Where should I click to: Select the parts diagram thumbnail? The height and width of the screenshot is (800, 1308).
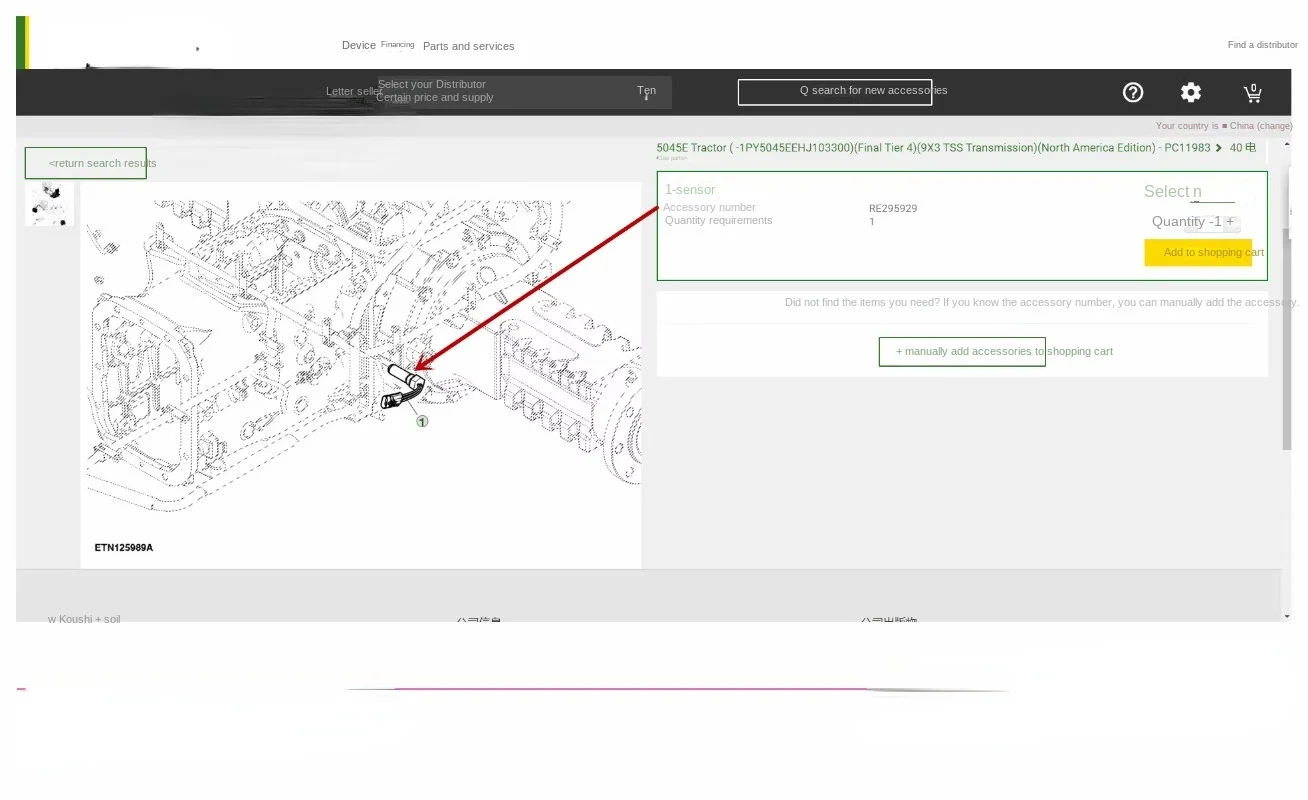point(49,204)
